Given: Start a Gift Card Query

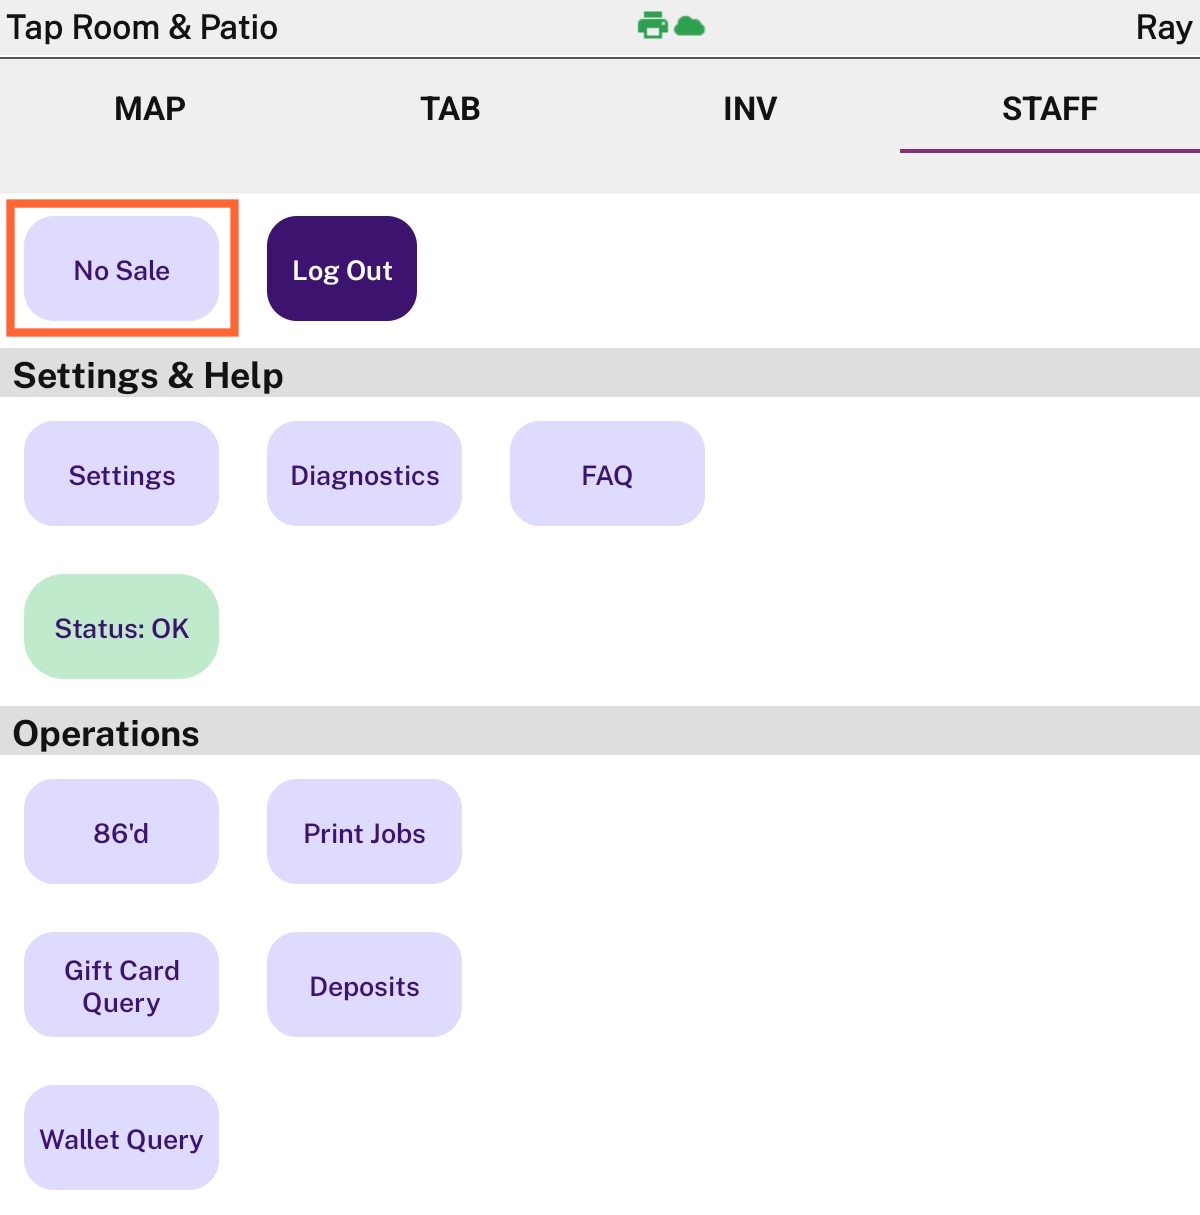Looking at the screenshot, I should coord(121,985).
